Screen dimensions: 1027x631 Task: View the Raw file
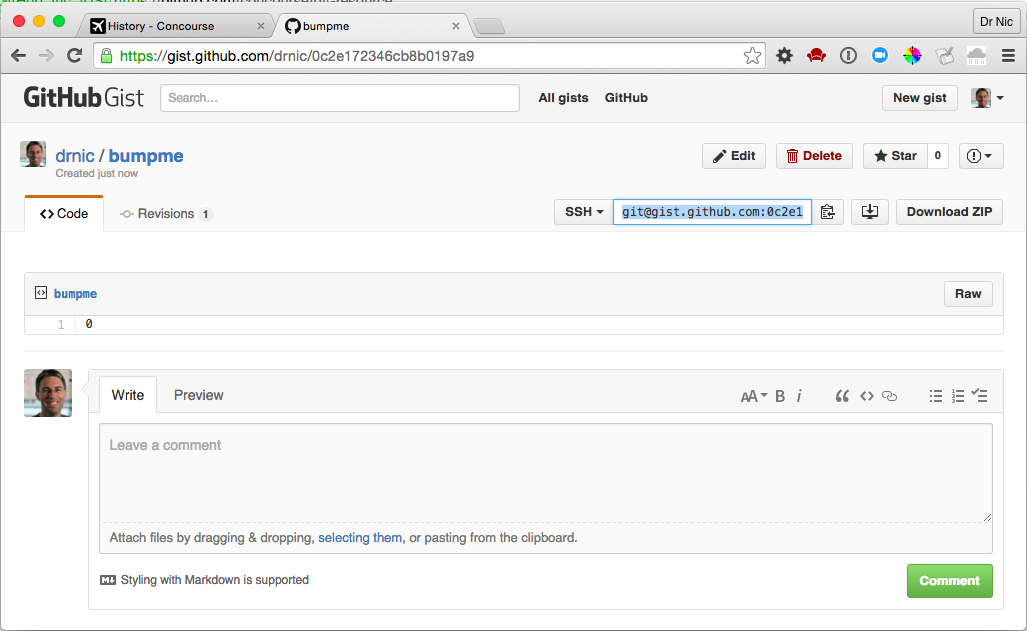point(968,294)
